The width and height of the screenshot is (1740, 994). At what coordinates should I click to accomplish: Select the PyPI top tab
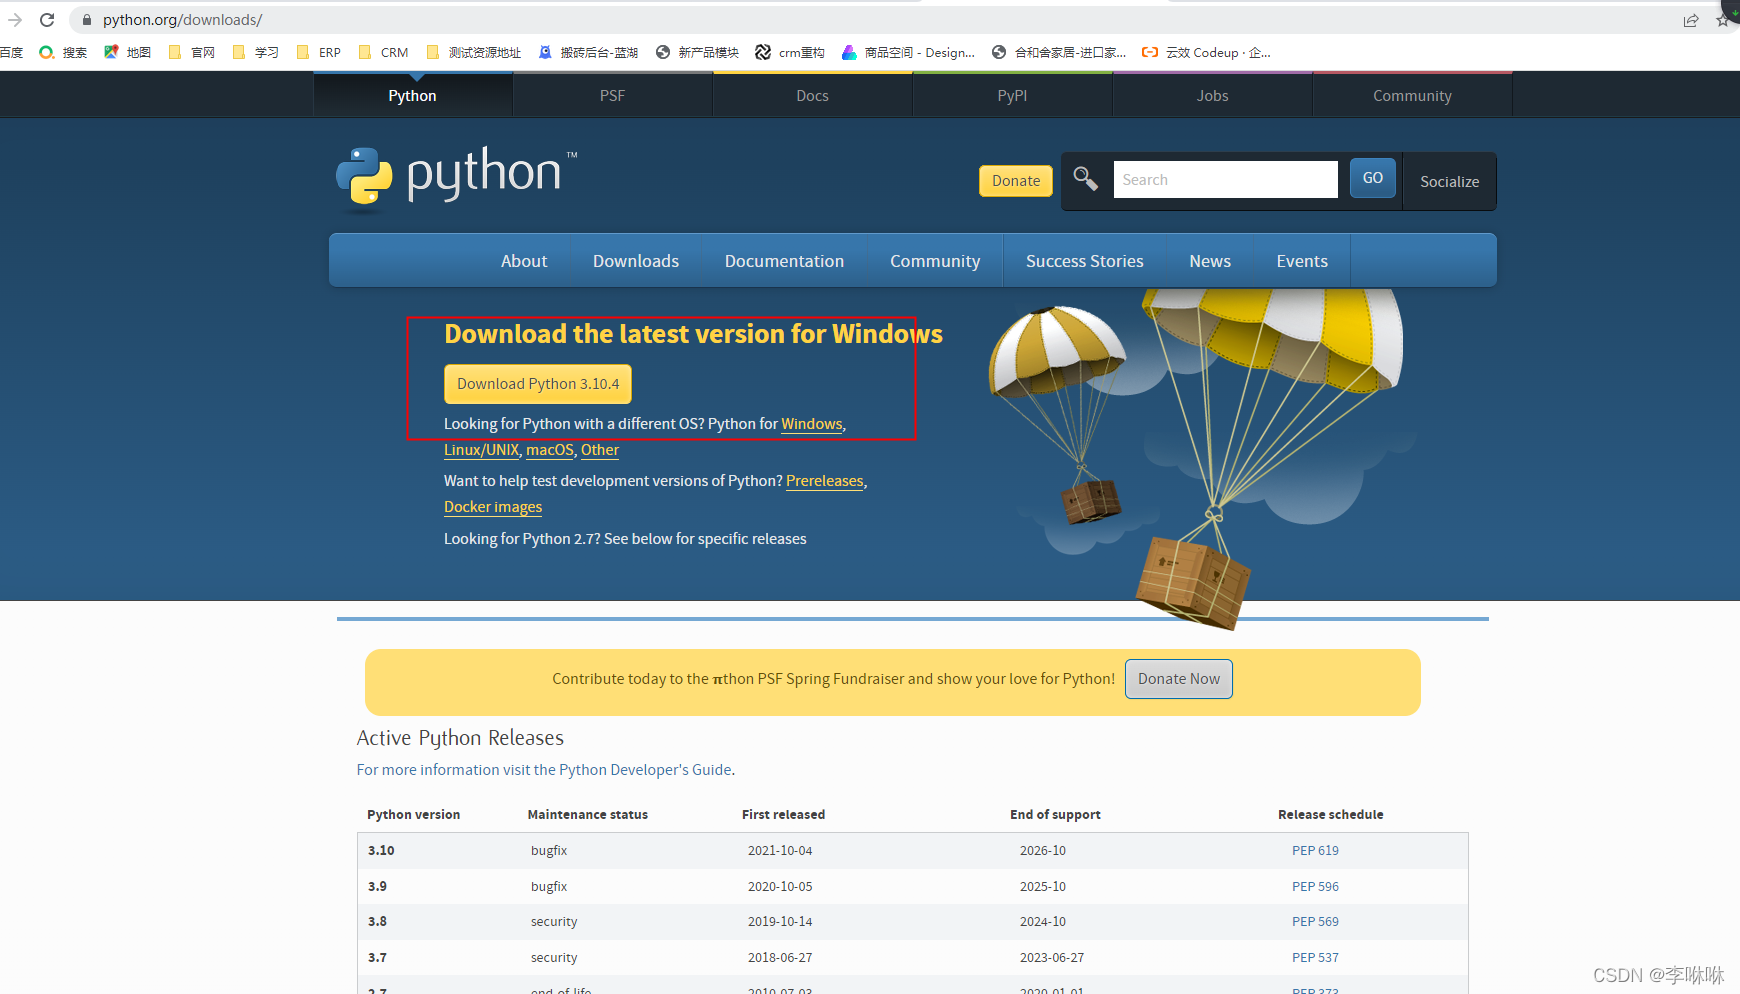(x=1012, y=95)
